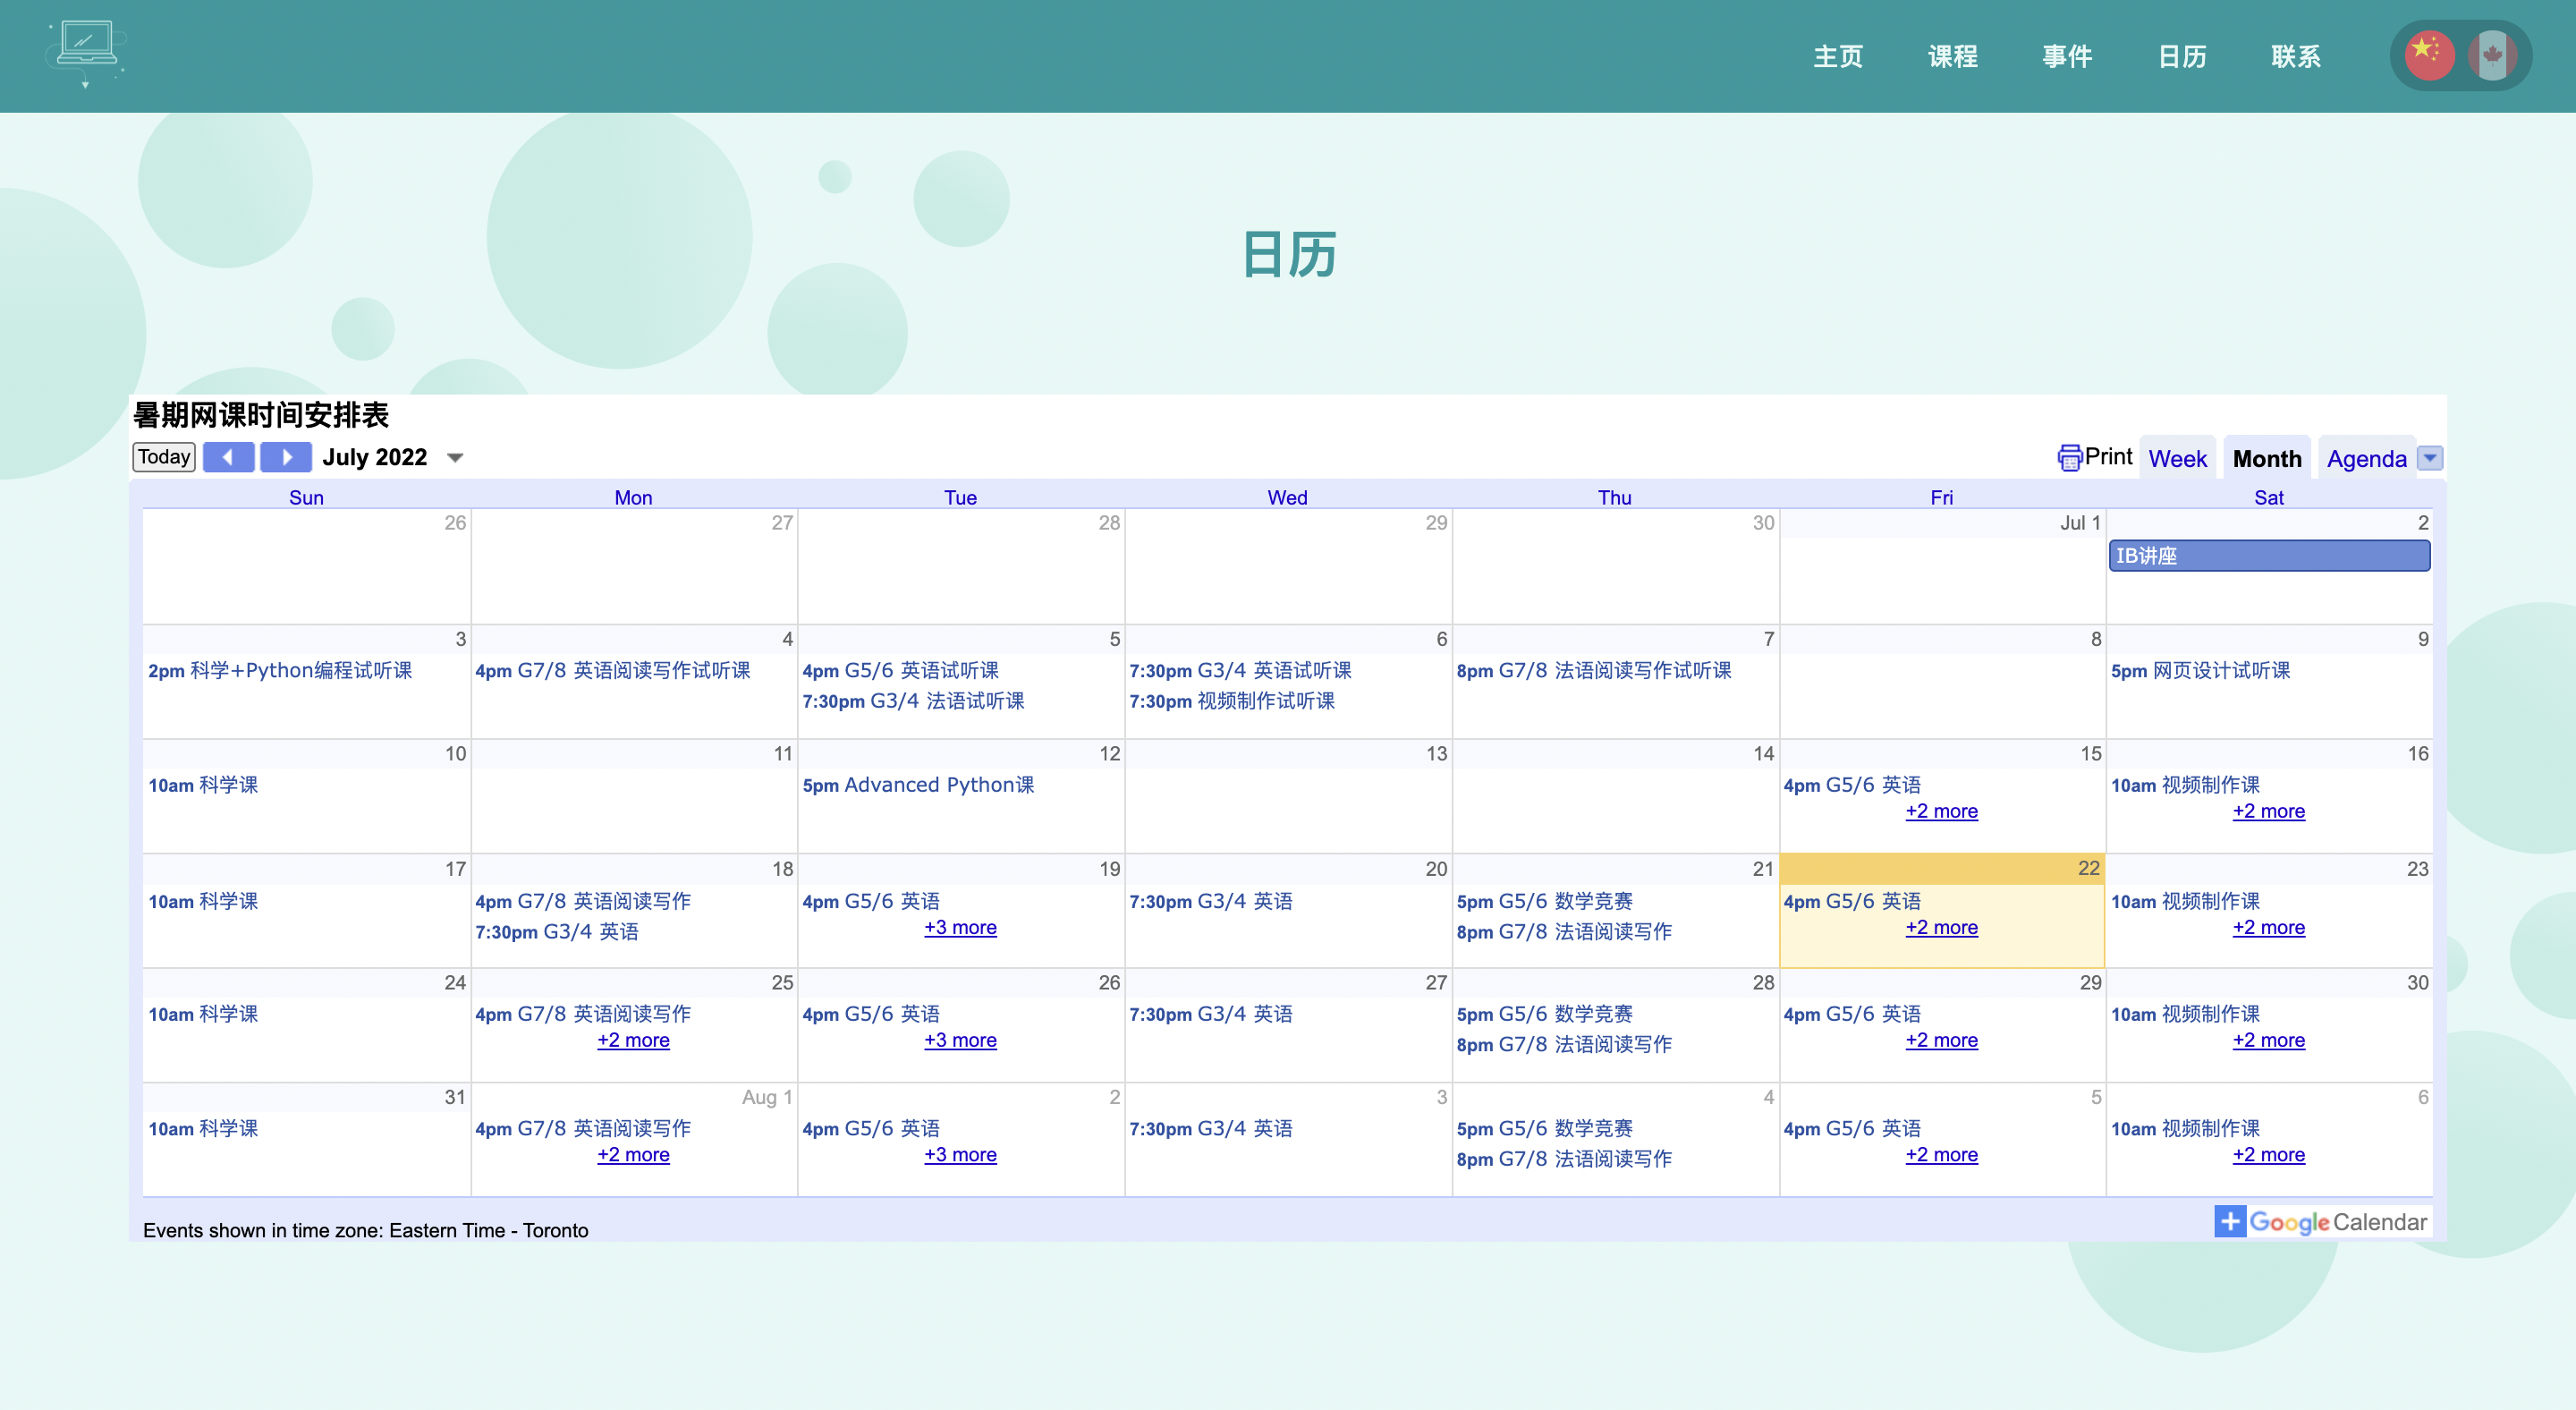Open the blue IB讲座 event bar
This screenshot has width=2576, height=1410.
[x=2268, y=556]
